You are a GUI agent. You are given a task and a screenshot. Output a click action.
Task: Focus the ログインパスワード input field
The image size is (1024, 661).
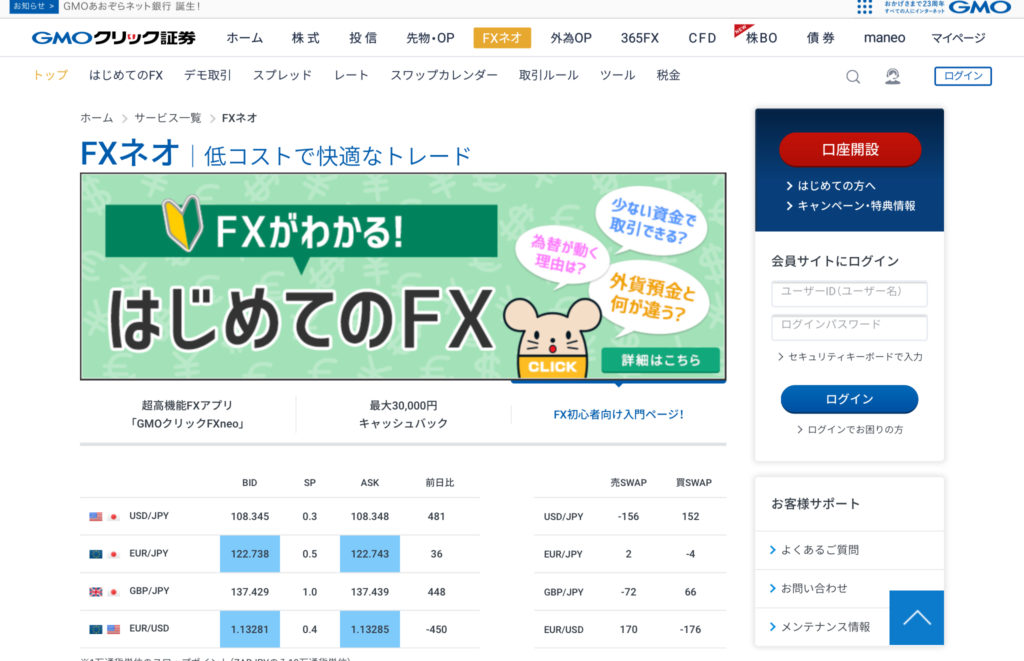(x=849, y=327)
